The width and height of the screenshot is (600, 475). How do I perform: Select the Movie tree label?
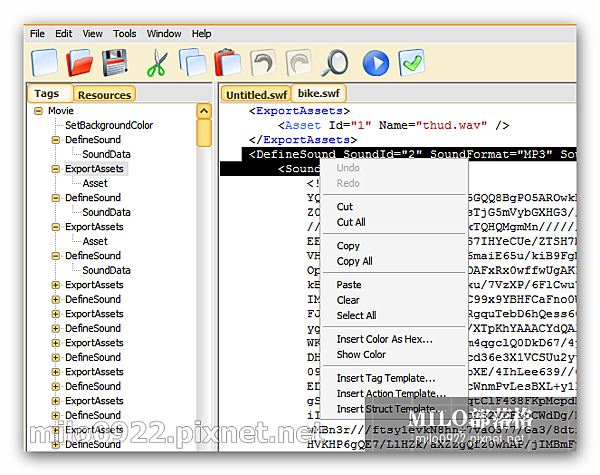(61, 111)
